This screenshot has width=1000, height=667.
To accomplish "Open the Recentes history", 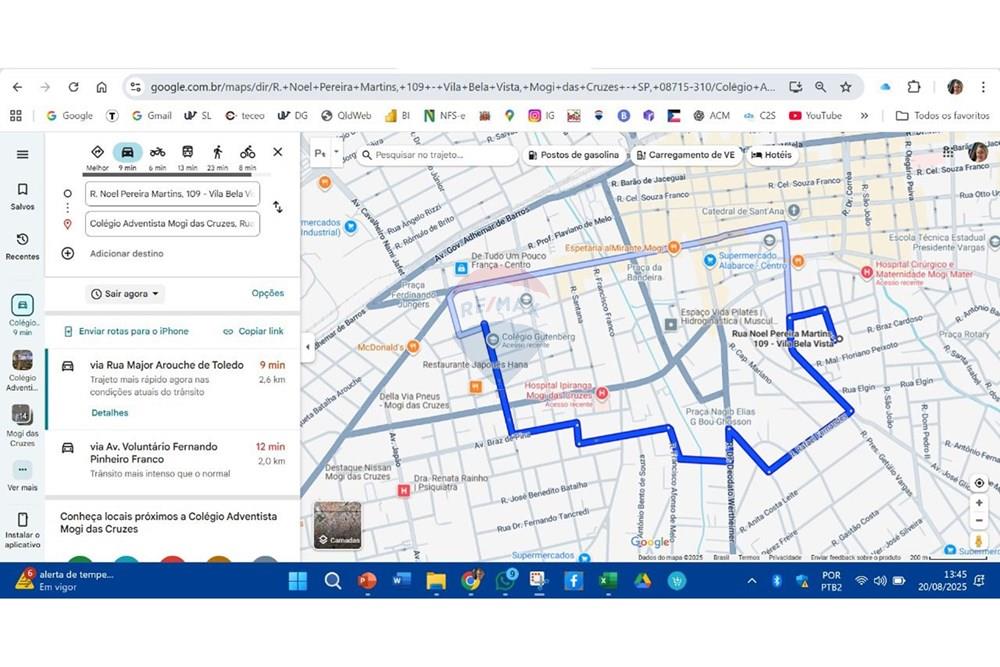I will click(x=22, y=245).
